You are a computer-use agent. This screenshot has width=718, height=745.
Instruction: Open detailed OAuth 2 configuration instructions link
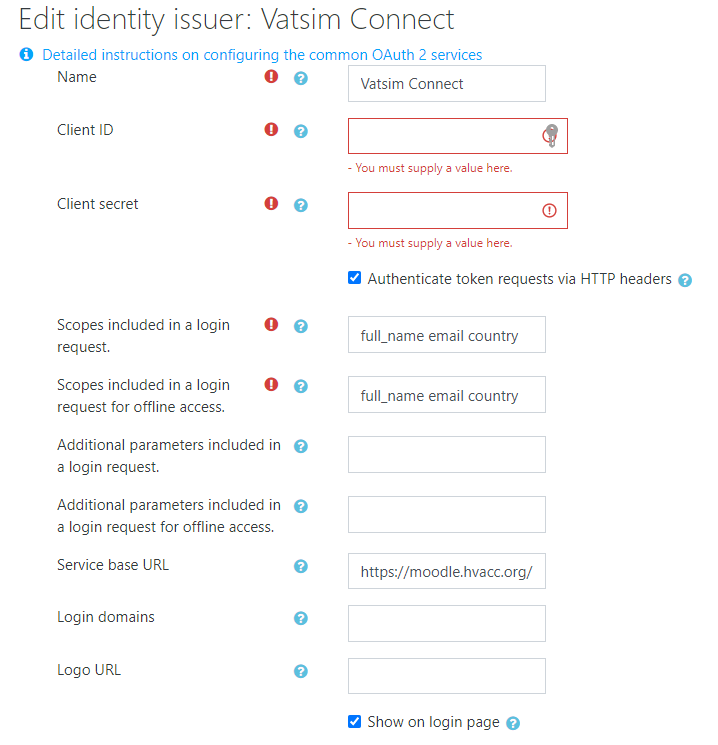[262, 55]
